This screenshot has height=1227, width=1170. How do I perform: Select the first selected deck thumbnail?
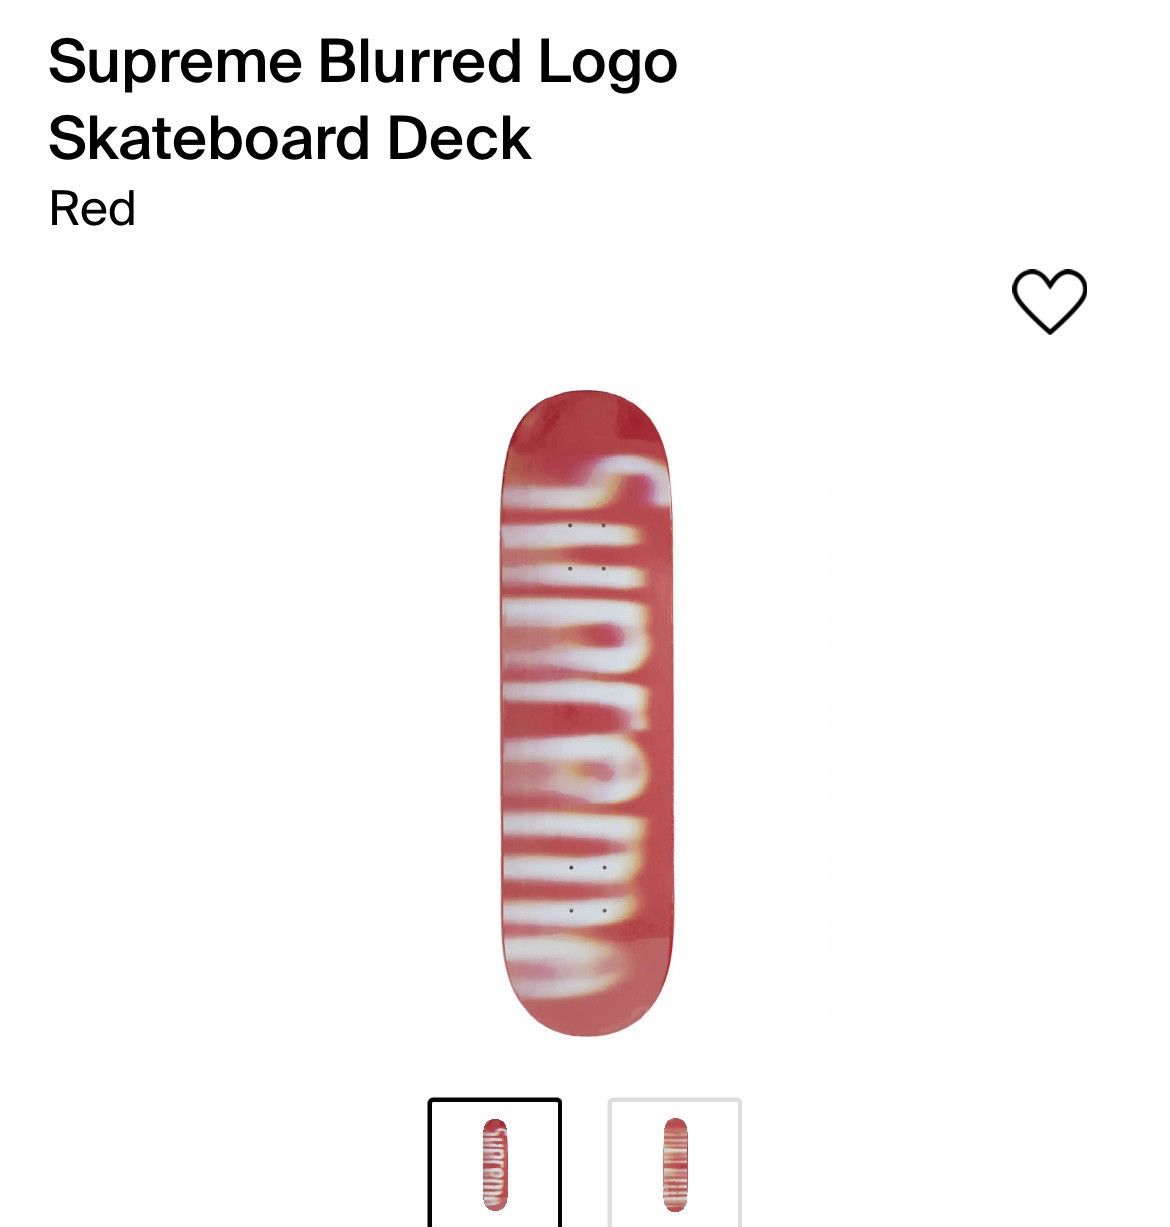coord(495,1163)
